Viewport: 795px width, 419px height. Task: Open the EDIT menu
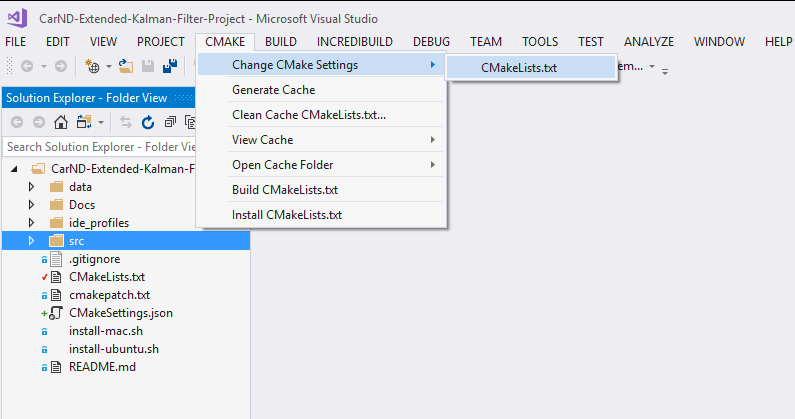coord(58,42)
